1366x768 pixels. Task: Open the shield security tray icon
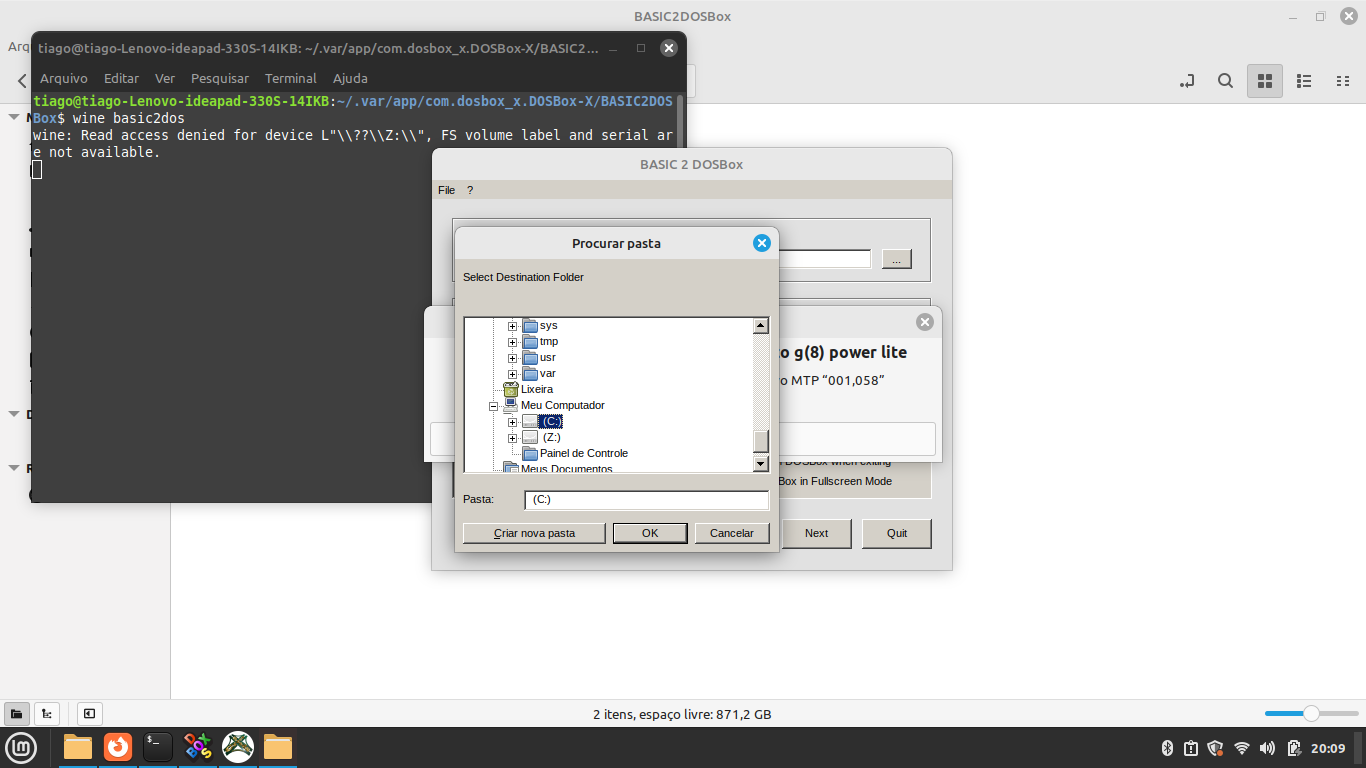coord(1216,748)
